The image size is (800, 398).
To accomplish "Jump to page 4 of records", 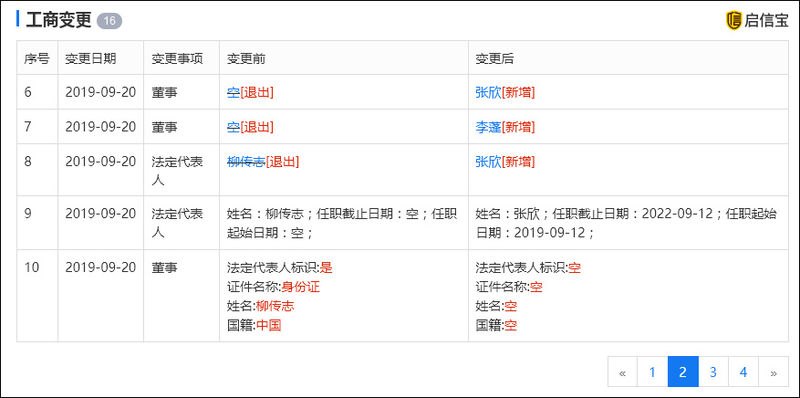I will 743,372.
